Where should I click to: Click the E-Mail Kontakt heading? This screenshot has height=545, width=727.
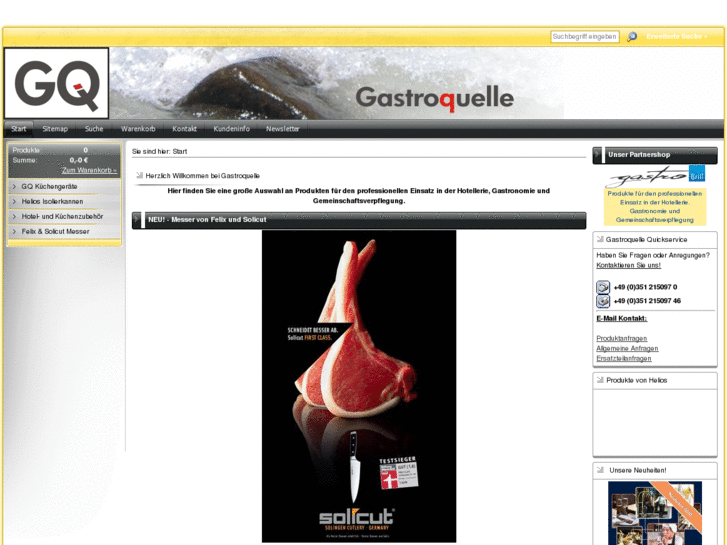pyautogui.click(x=621, y=318)
